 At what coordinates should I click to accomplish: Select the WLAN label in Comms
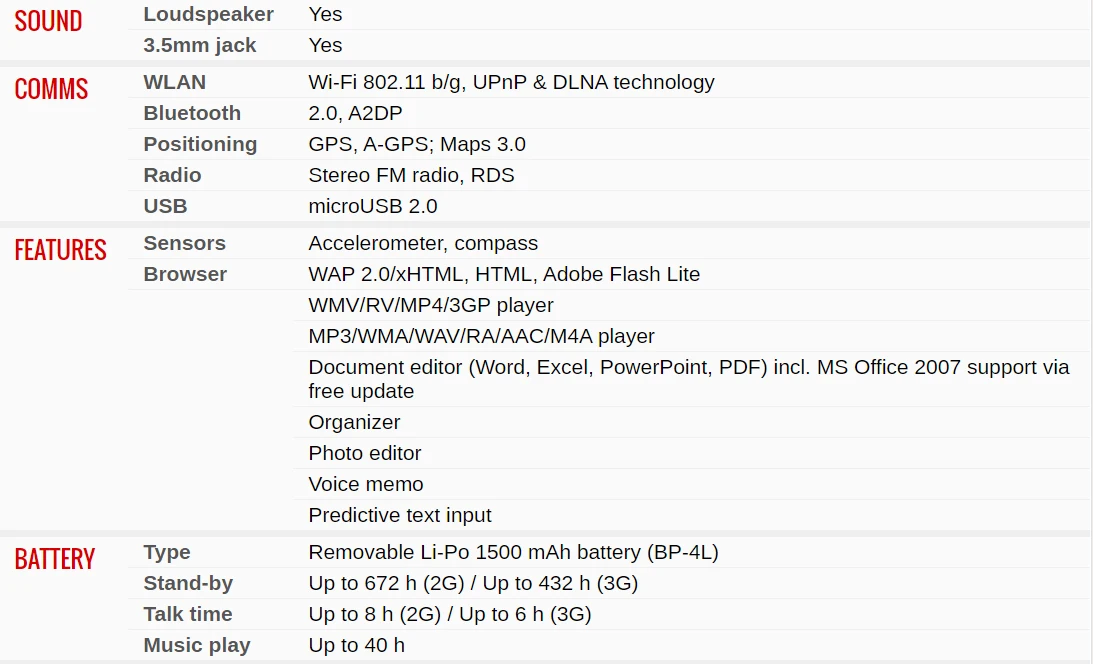[x=174, y=82]
